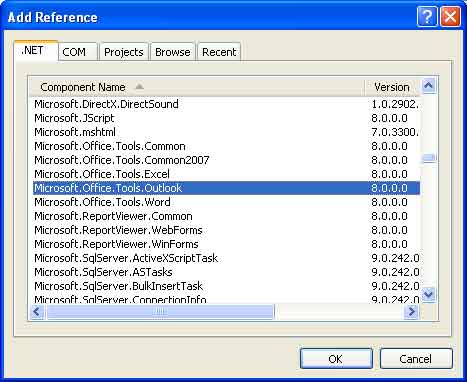
Task: Open the COM tab
Action: (78, 52)
